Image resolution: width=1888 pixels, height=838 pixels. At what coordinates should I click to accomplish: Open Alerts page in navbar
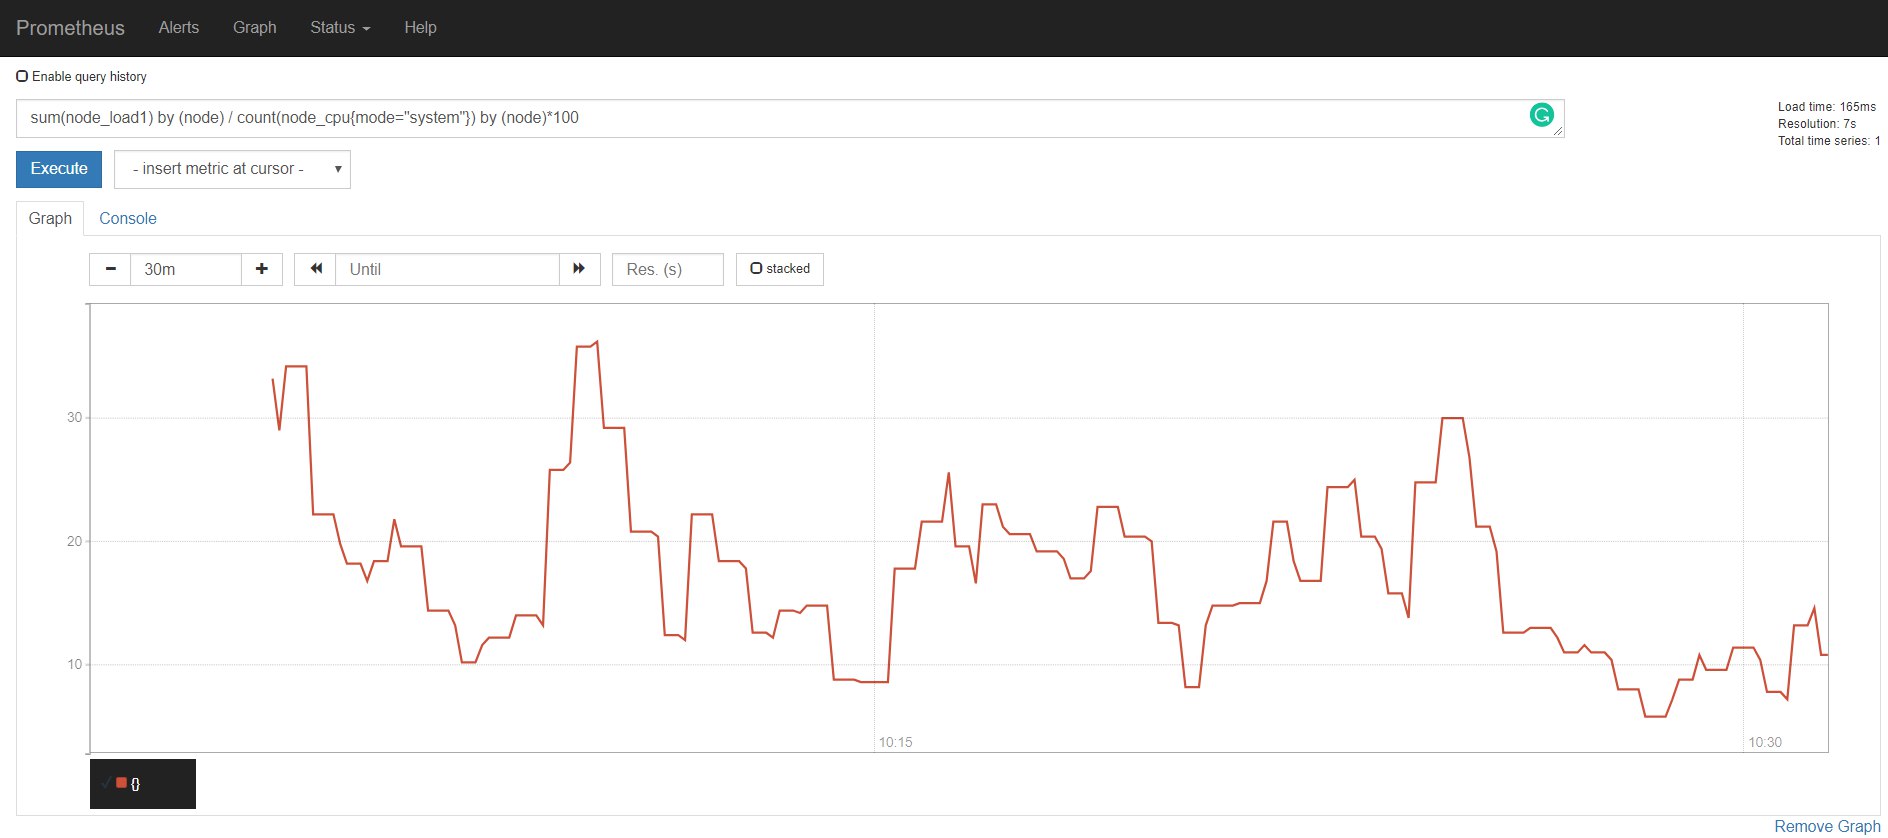179,28
